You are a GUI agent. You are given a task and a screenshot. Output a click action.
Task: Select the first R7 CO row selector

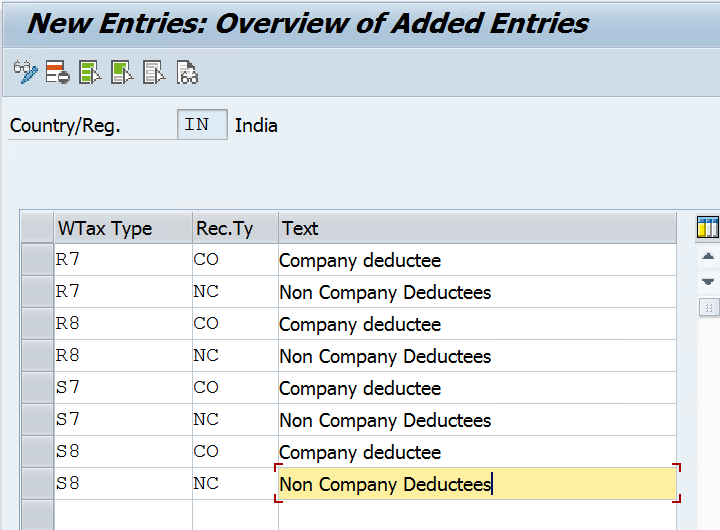37,260
